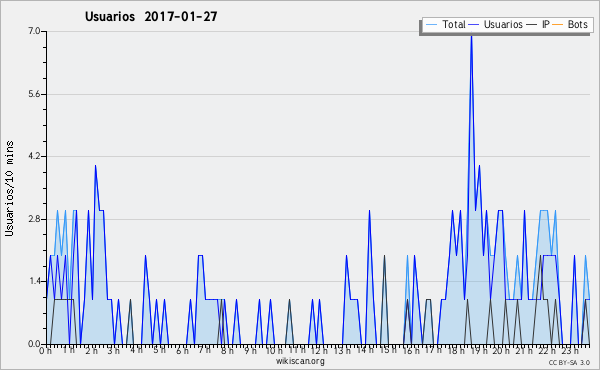Click the '10 h' x-axis label
600x370 pixels.
pyautogui.click(x=274, y=351)
